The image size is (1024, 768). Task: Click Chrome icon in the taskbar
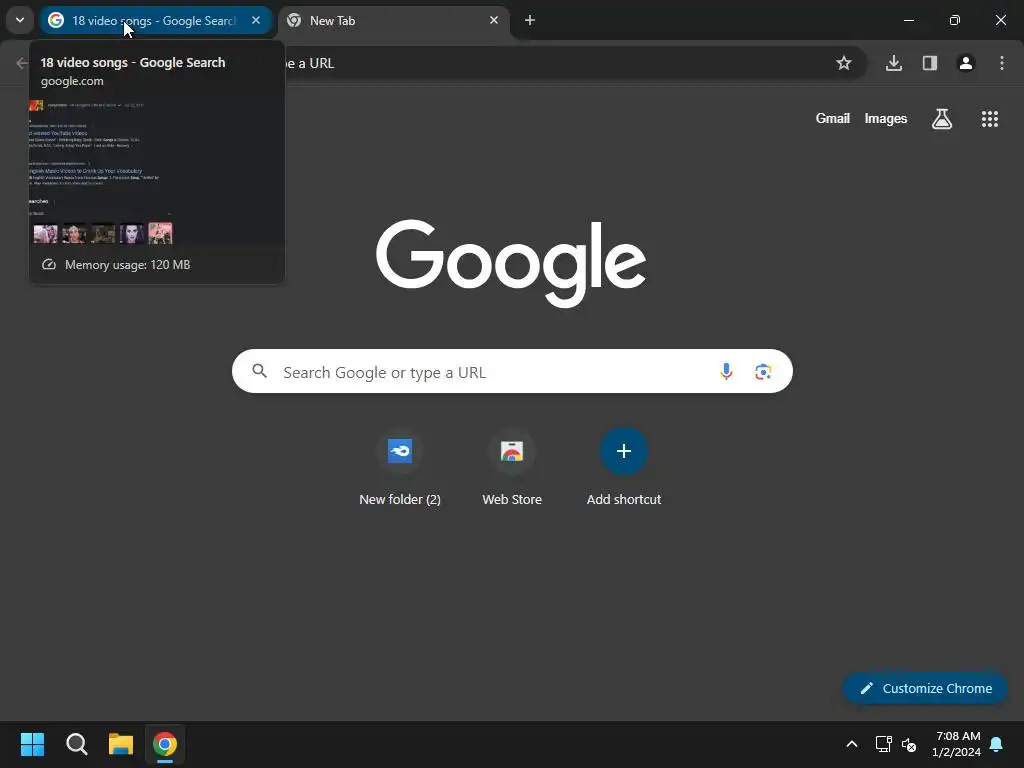(x=165, y=744)
